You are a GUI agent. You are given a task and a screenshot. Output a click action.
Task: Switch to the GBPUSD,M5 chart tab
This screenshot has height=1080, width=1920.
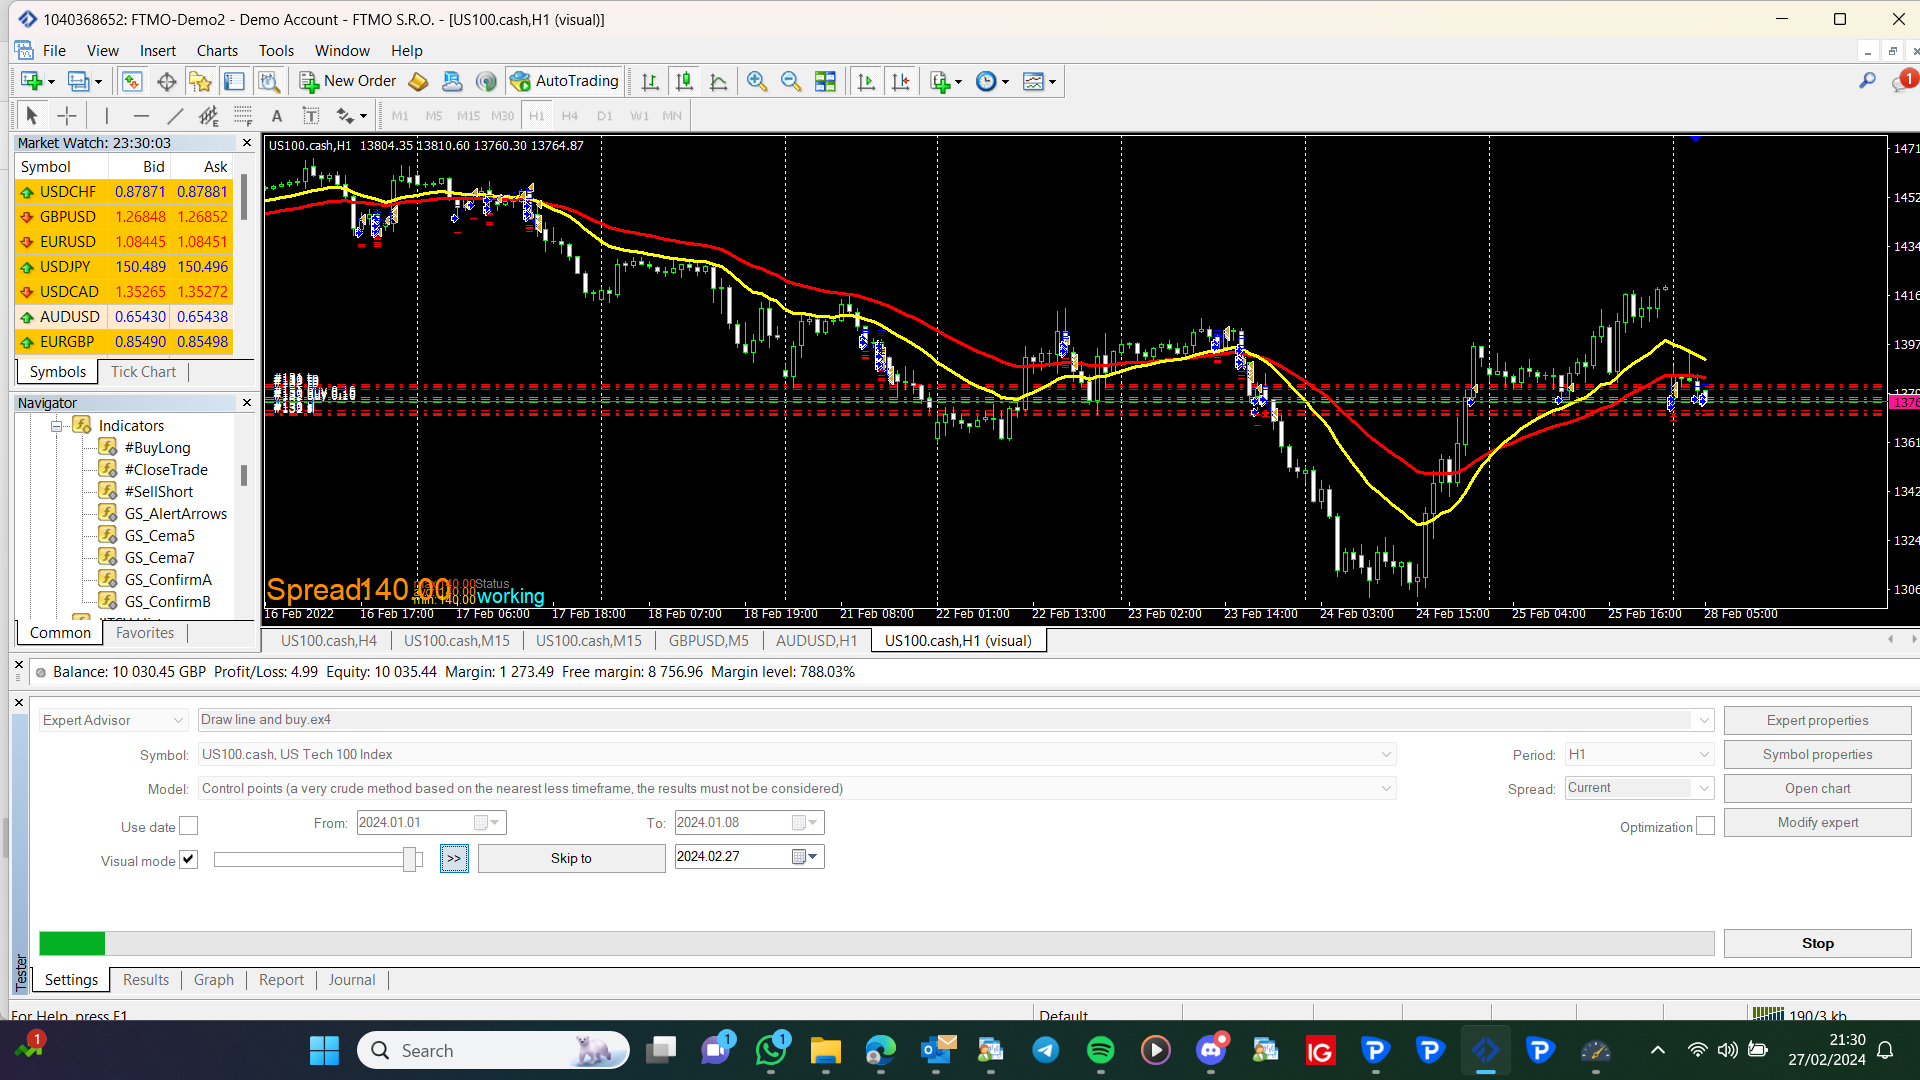point(709,641)
